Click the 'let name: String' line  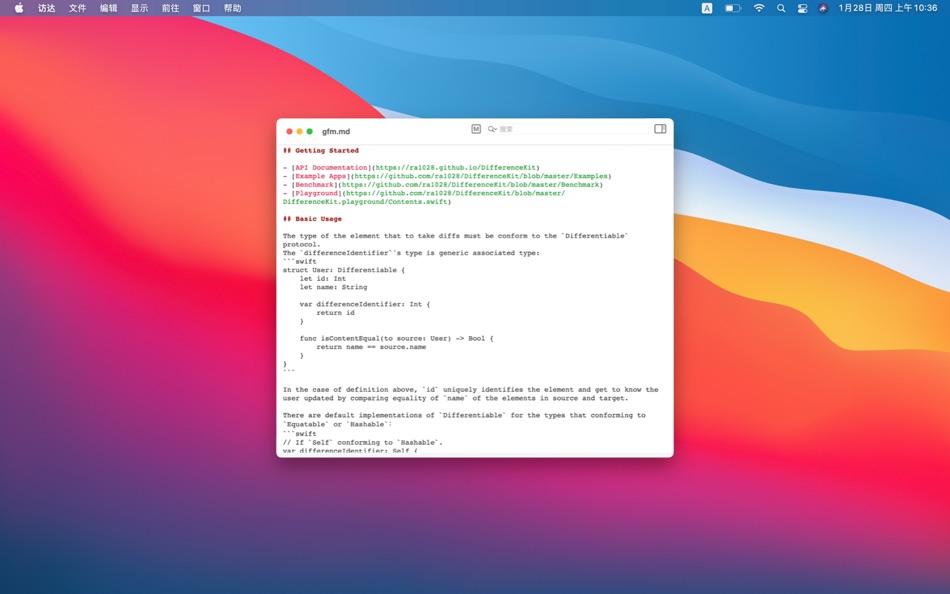pyautogui.click(x=333, y=287)
